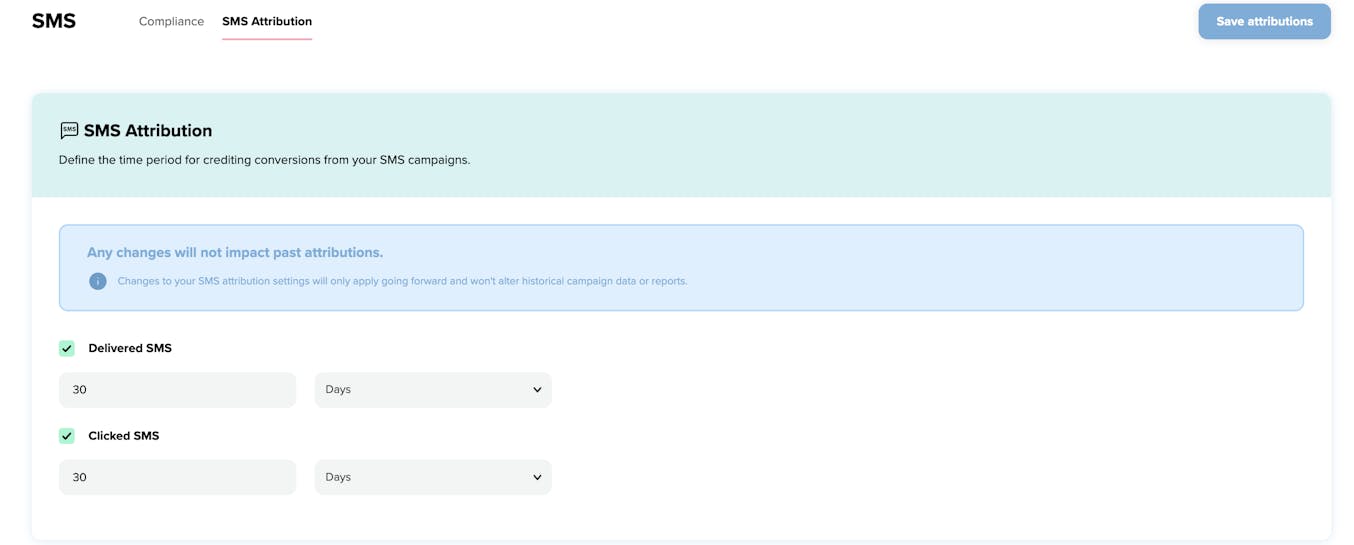1354x545 pixels.
Task: Click the Delivered SMS label
Action: 130,348
